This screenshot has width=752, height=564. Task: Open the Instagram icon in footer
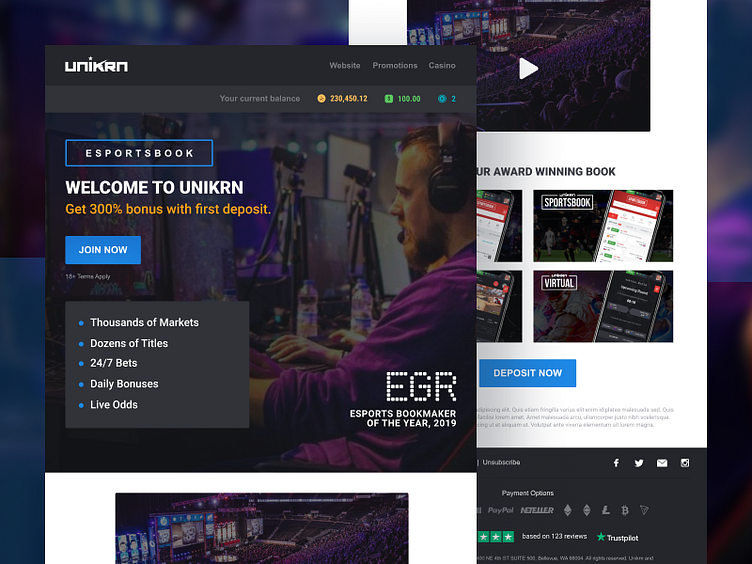pos(685,463)
